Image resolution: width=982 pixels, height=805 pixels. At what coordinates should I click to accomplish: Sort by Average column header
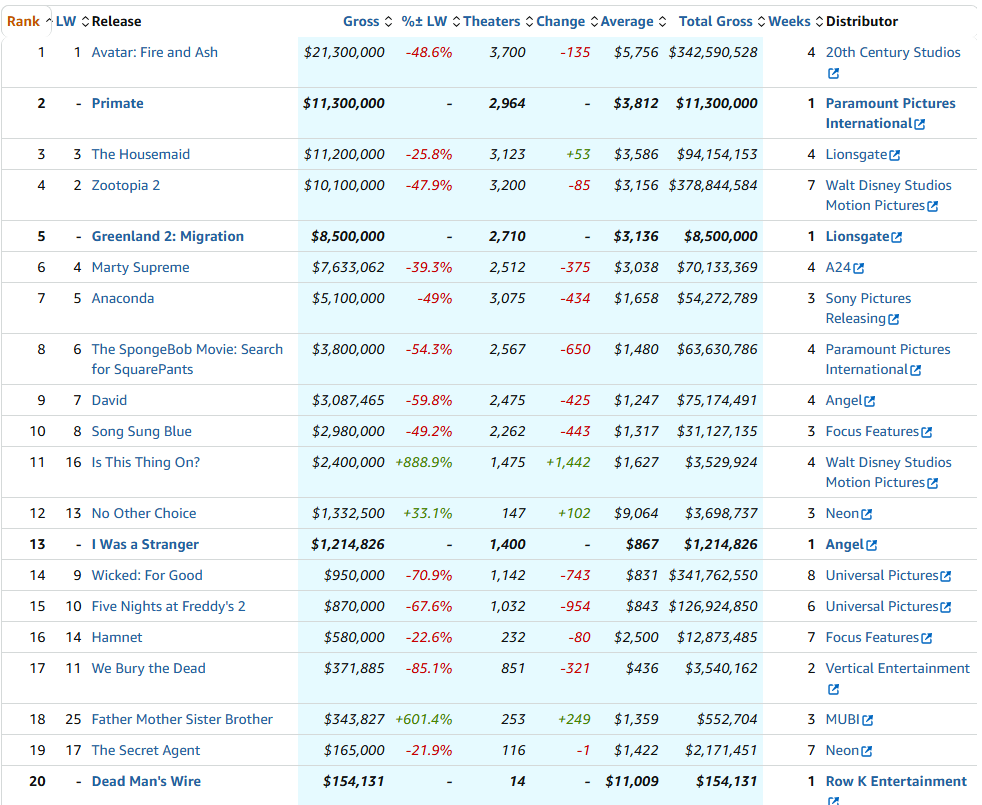tap(626, 21)
